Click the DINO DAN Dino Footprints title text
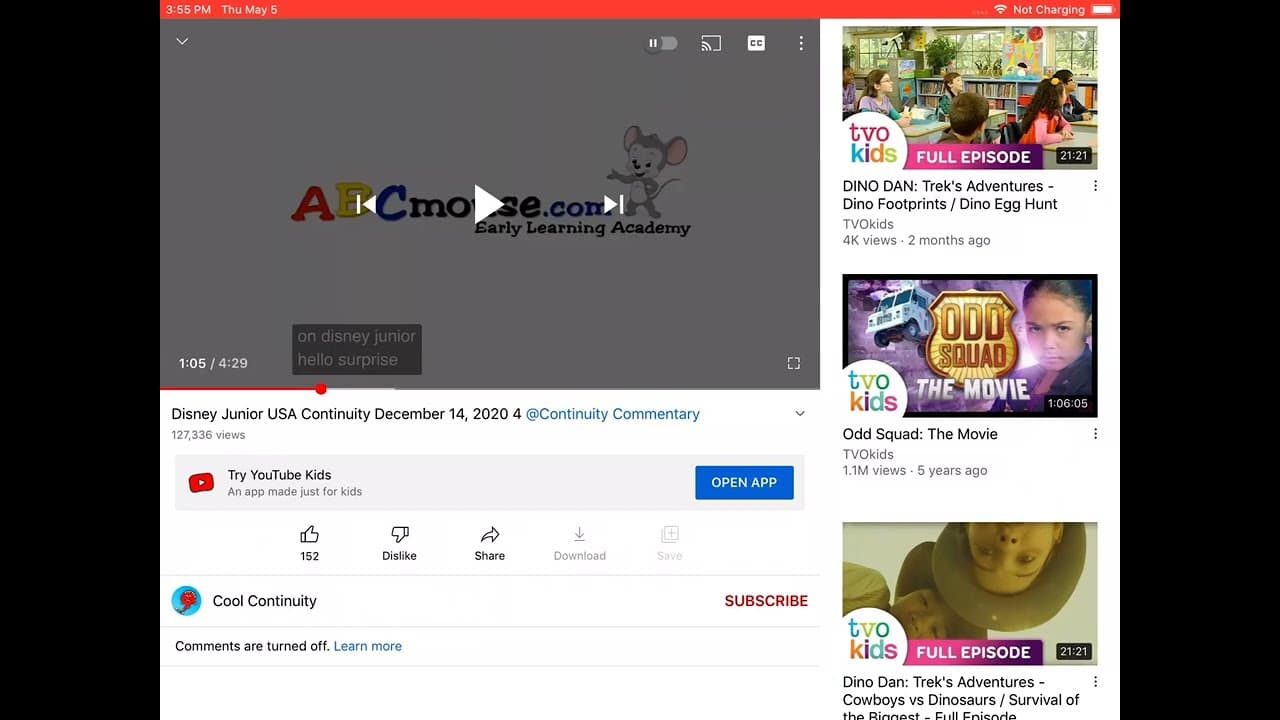Viewport: 1280px width, 720px height. pyautogui.click(x=950, y=195)
